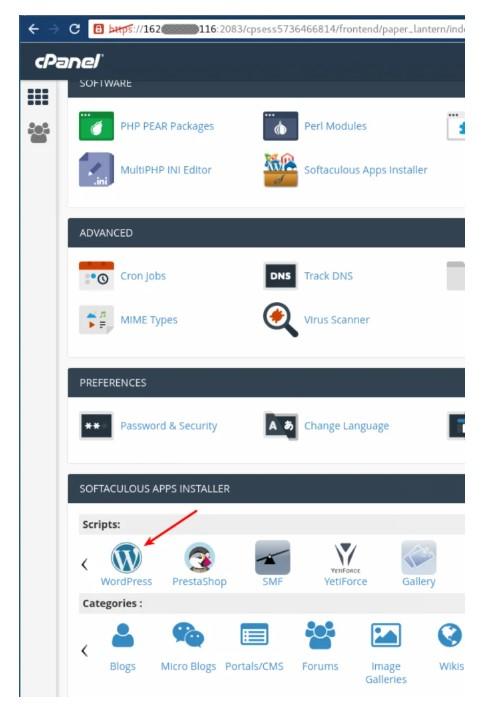The width and height of the screenshot is (489, 707).
Task: Open the Image Galleries category icon
Action: (x=386, y=635)
